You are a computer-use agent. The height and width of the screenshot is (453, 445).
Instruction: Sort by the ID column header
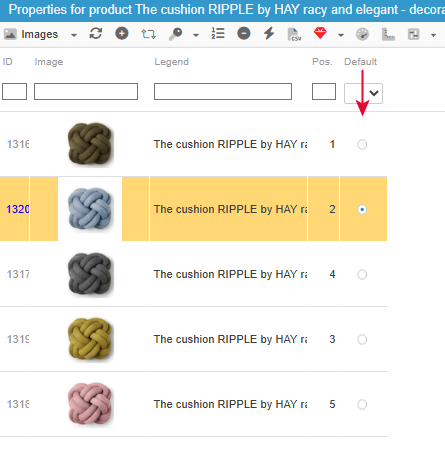click(7, 62)
